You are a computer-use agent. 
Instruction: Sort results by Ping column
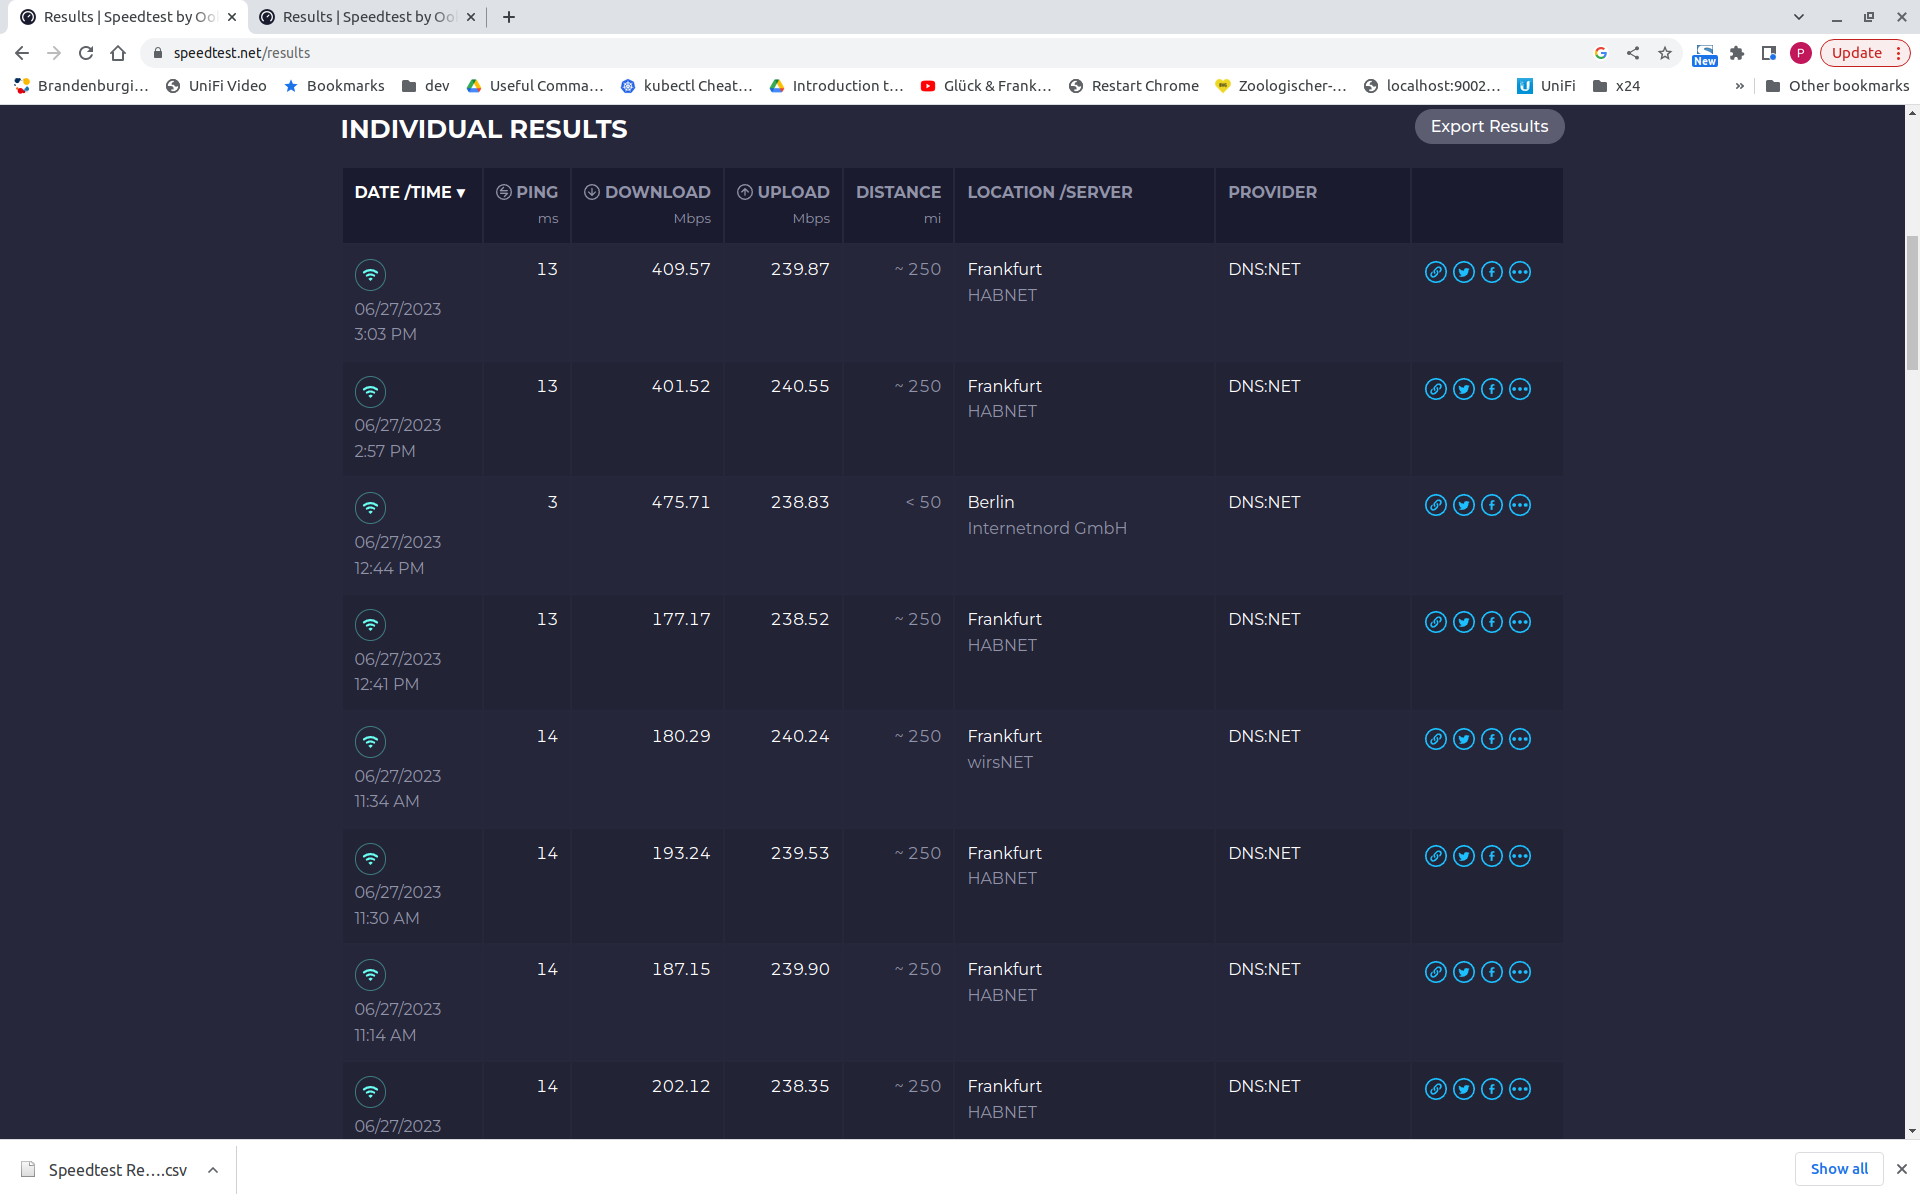tap(527, 192)
